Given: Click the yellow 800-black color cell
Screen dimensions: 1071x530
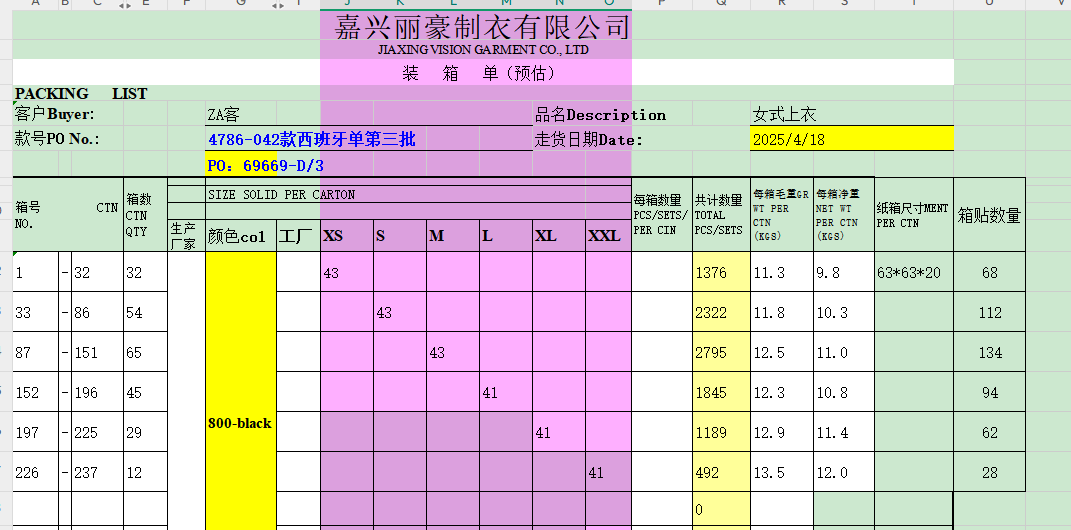Looking at the screenshot, I should coord(240,423).
